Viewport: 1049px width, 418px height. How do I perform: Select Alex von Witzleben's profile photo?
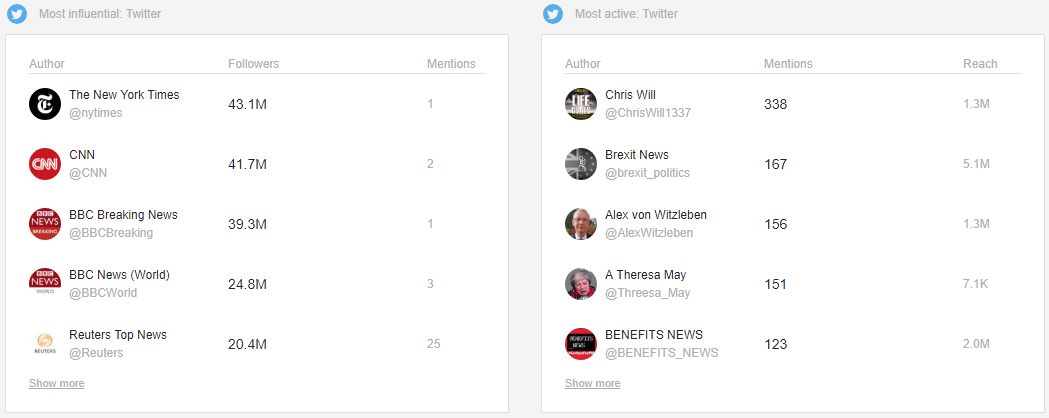(x=581, y=223)
